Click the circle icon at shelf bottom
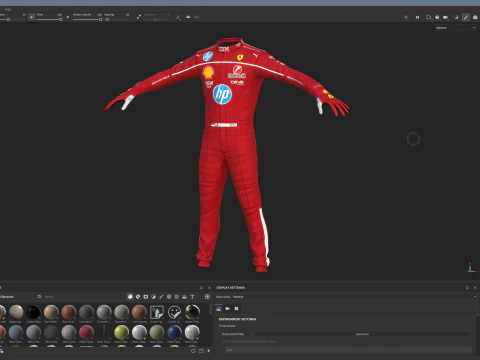Screen dimensions: 480x360 point(193,351)
